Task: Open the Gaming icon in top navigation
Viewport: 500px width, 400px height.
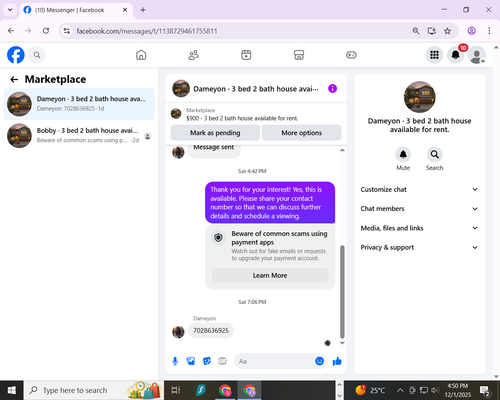Action: click(x=351, y=55)
